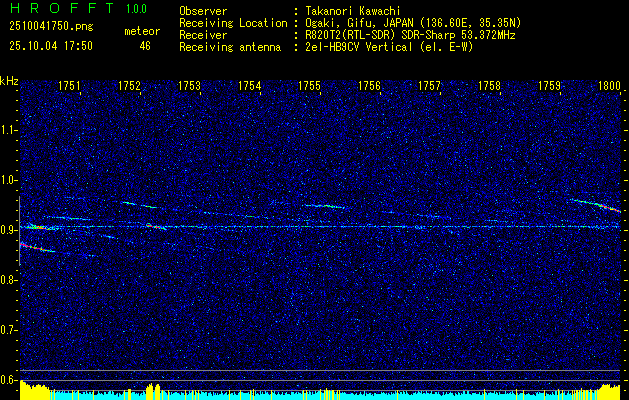Click the 0.9 kHz axis label
629x400 pixels.
(8, 230)
